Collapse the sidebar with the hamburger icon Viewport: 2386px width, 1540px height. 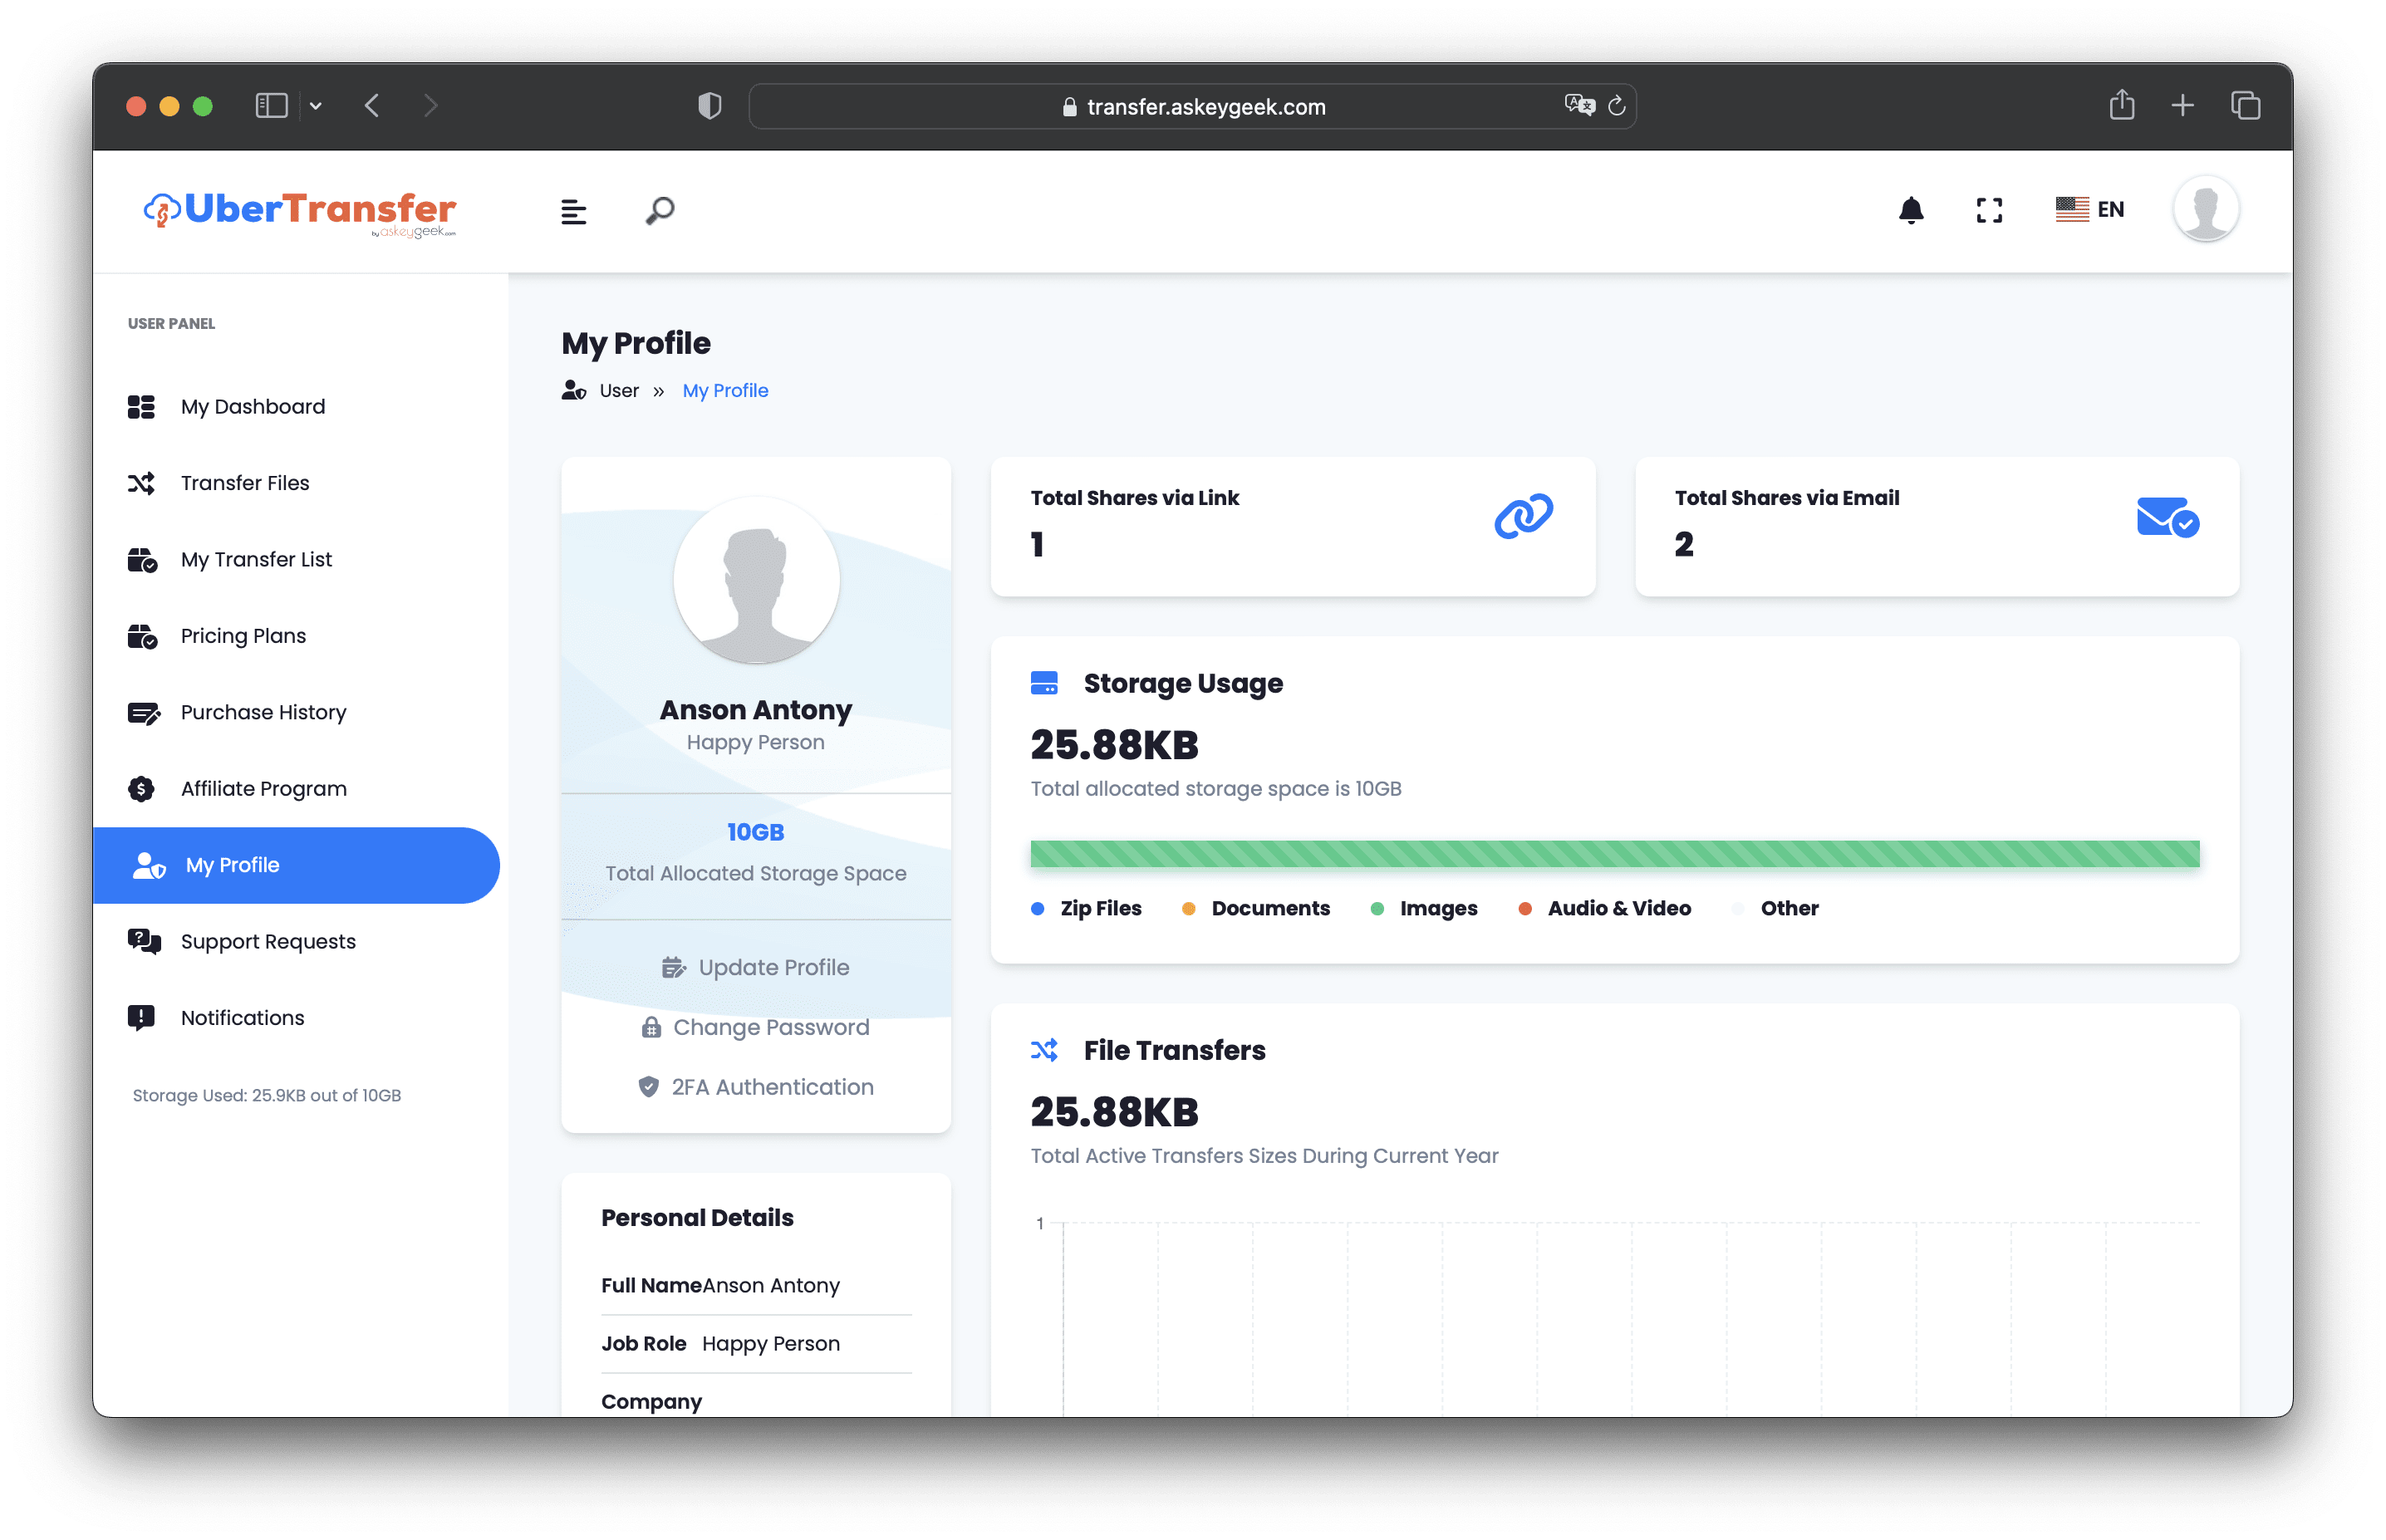click(x=574, y=211)
